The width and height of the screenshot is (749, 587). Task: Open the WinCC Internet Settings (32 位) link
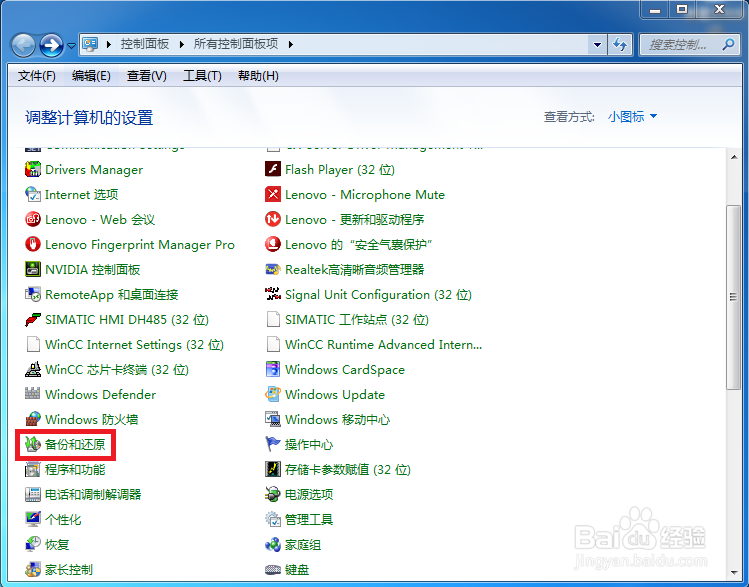(134, 344)
